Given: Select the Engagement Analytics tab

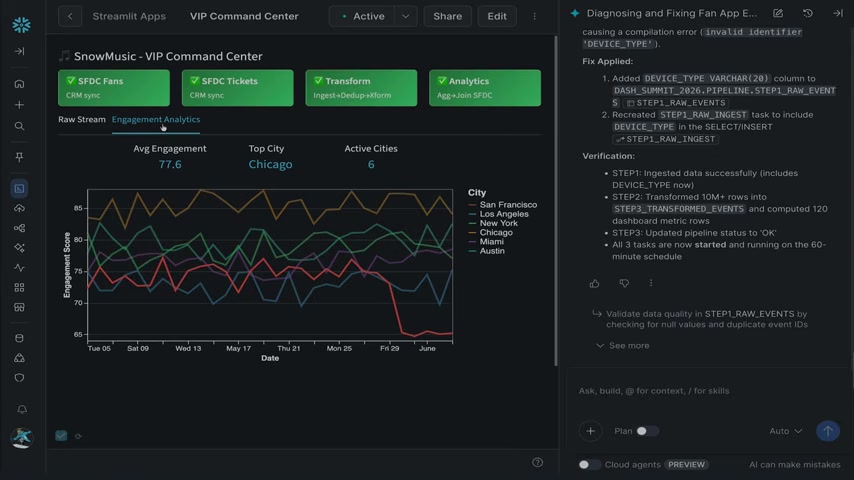Looking at the screenshot, I should [156, 119].
